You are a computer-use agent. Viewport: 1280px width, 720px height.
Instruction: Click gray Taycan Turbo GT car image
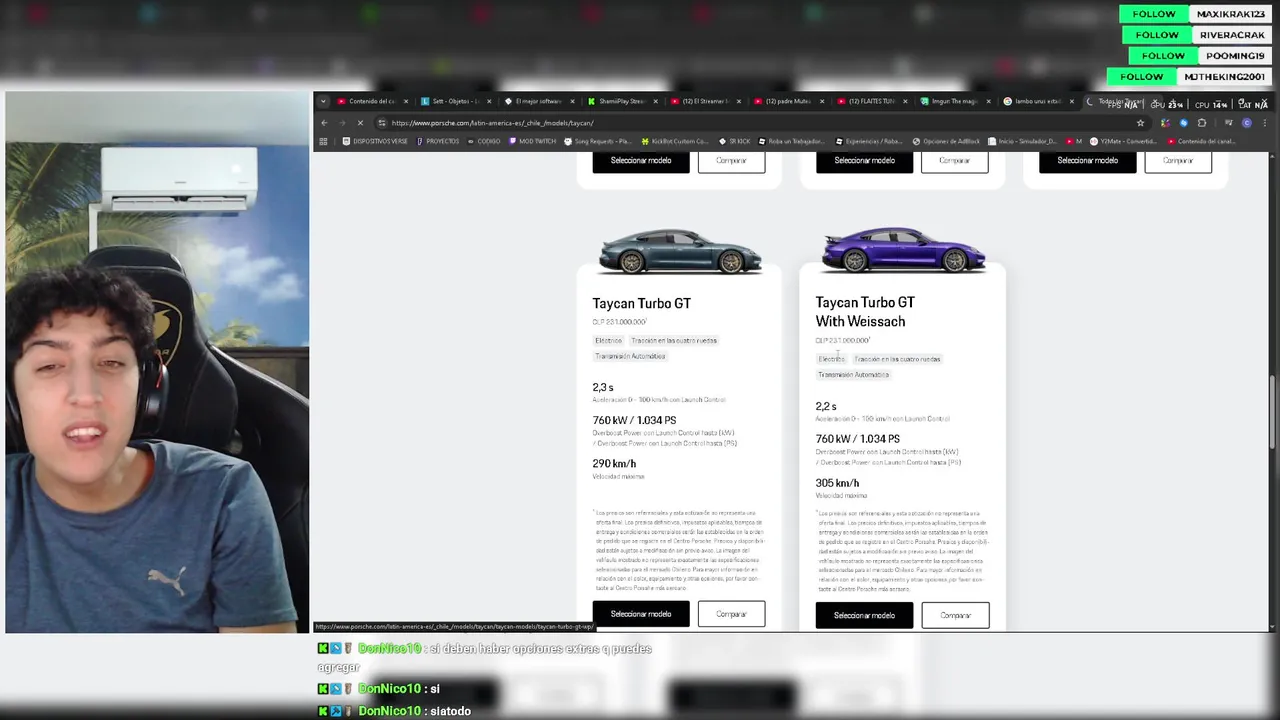click(678, 251)
